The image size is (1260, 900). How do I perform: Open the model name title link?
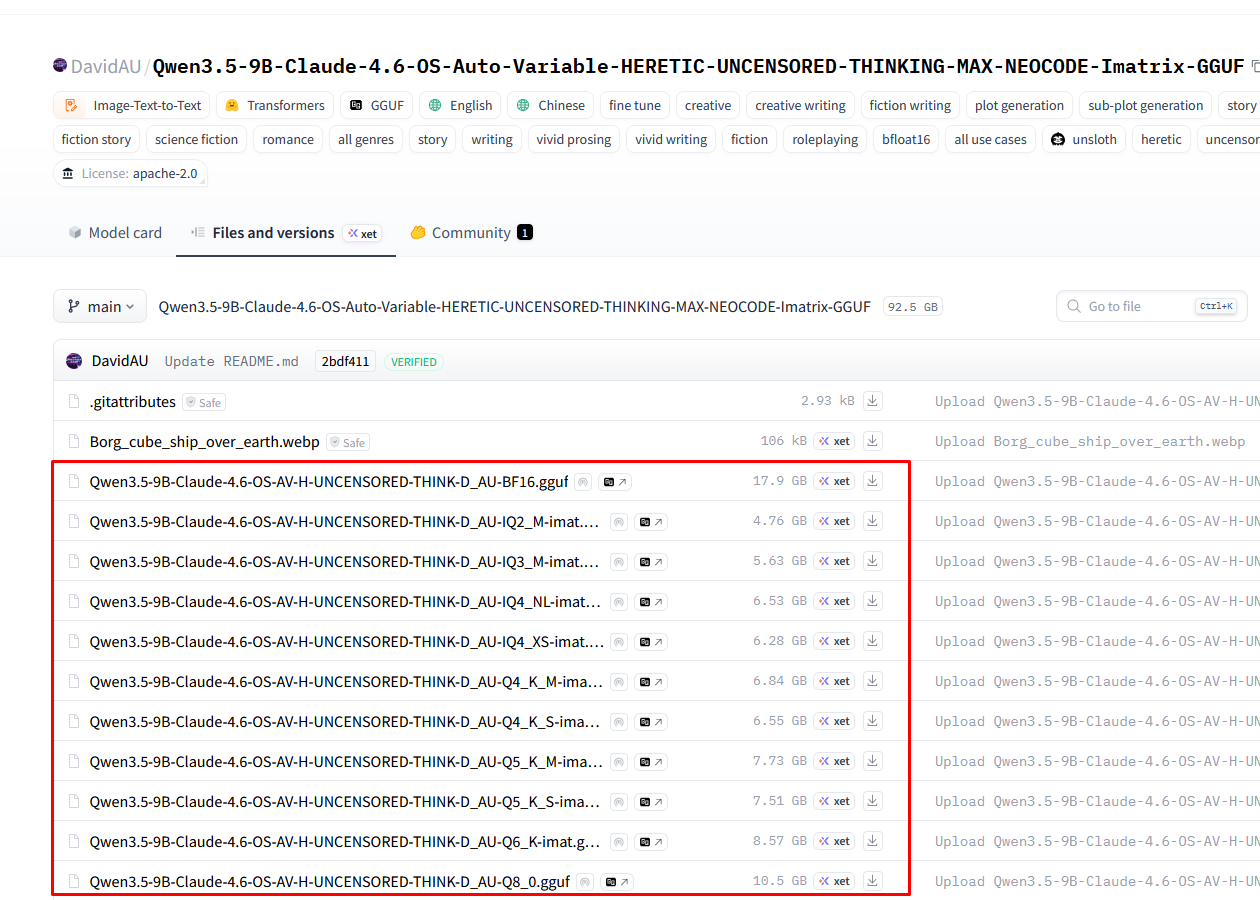click(699, 67)
